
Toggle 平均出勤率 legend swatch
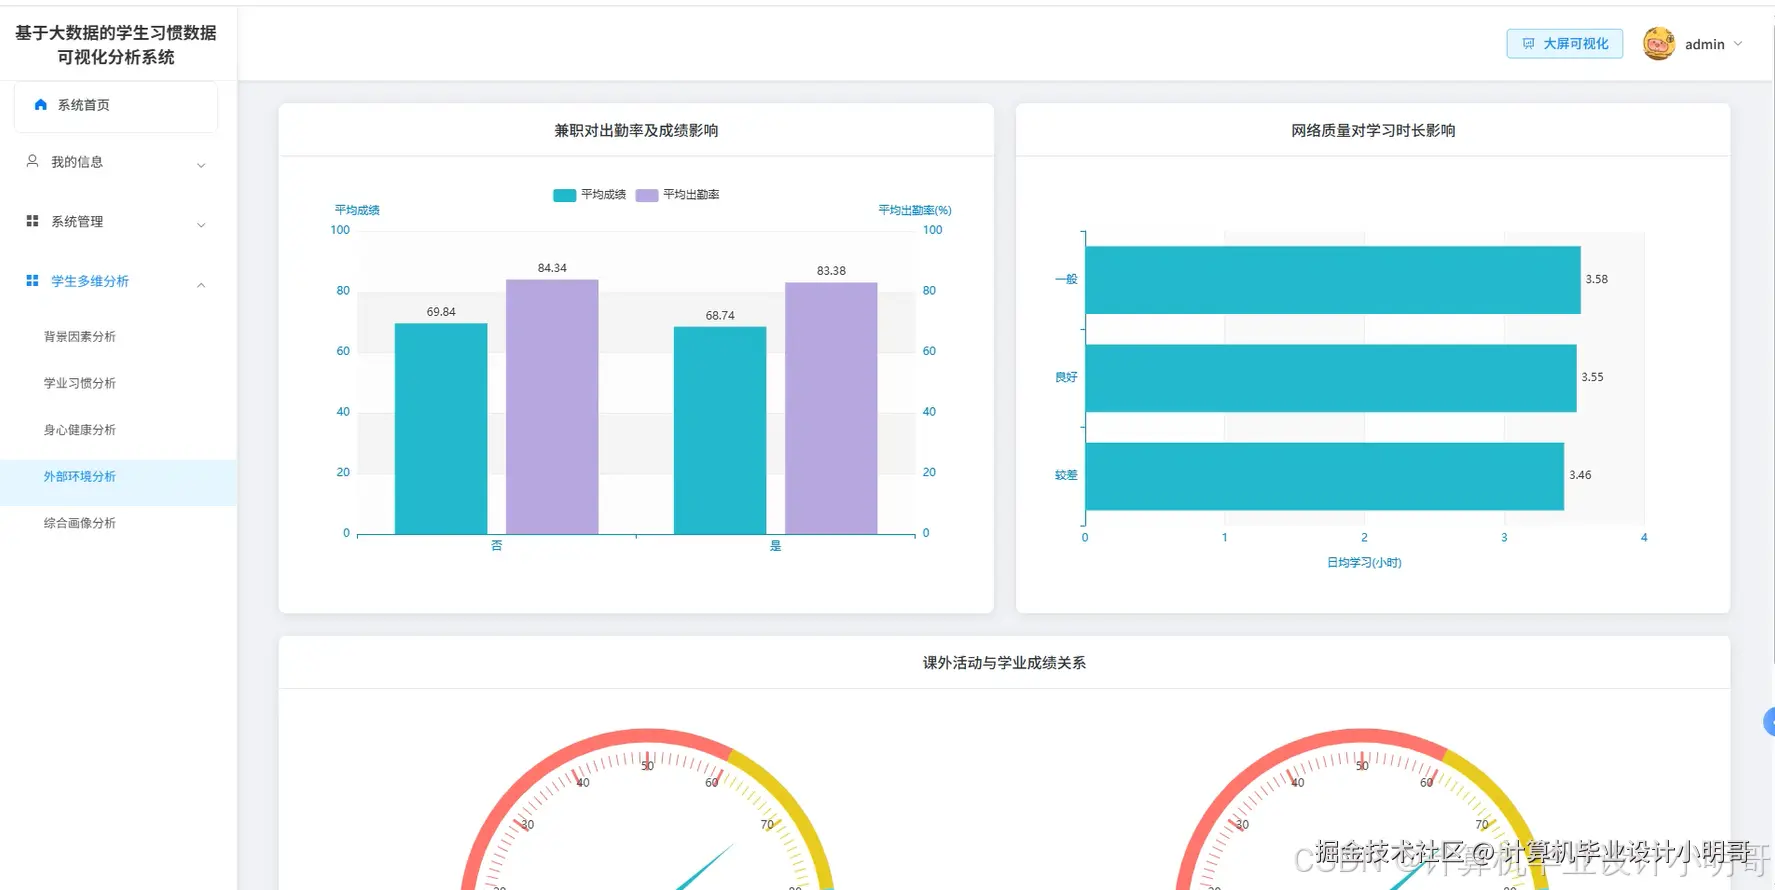pyautogui.click(x=647, y=195)
